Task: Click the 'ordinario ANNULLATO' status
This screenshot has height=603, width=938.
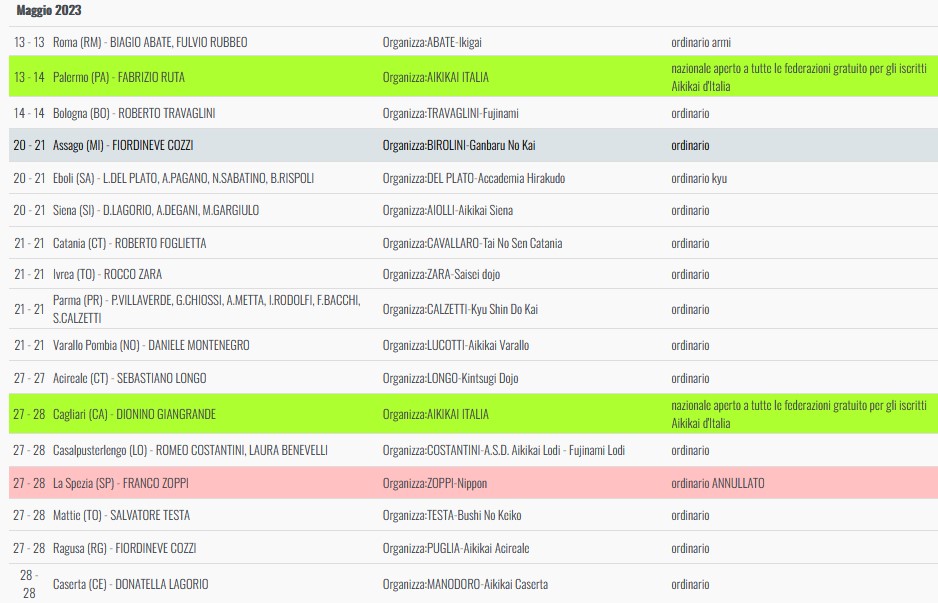Action: pos(717,483)
